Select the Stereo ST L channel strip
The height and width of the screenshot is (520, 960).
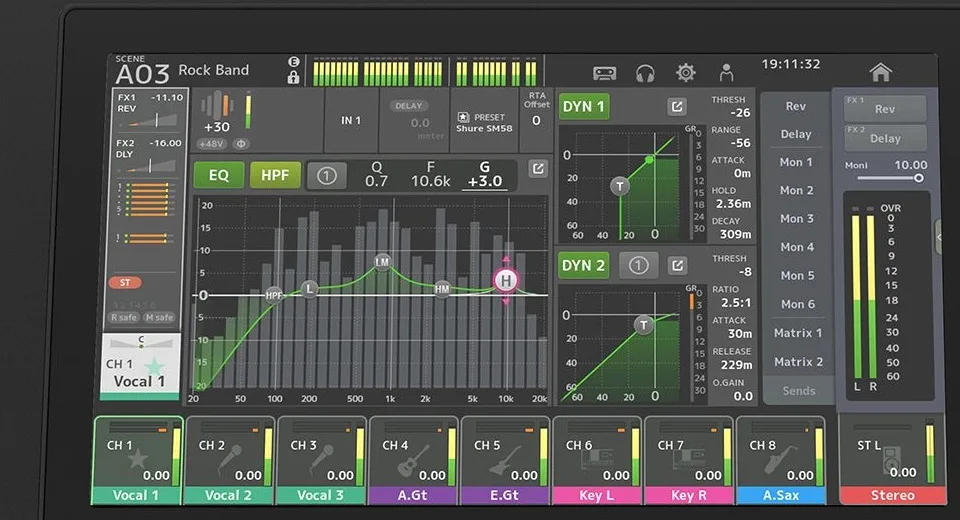point(891,461)
